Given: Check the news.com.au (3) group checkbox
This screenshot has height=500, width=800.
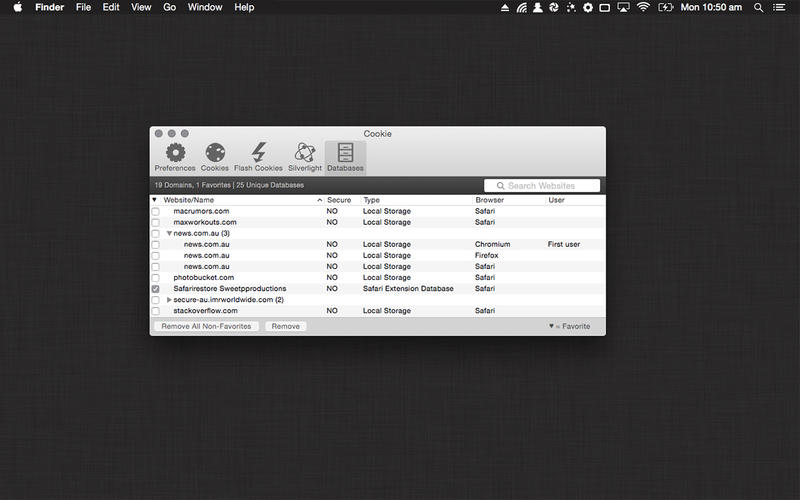Looking at the screenshot, I should (x=156, y=234).
